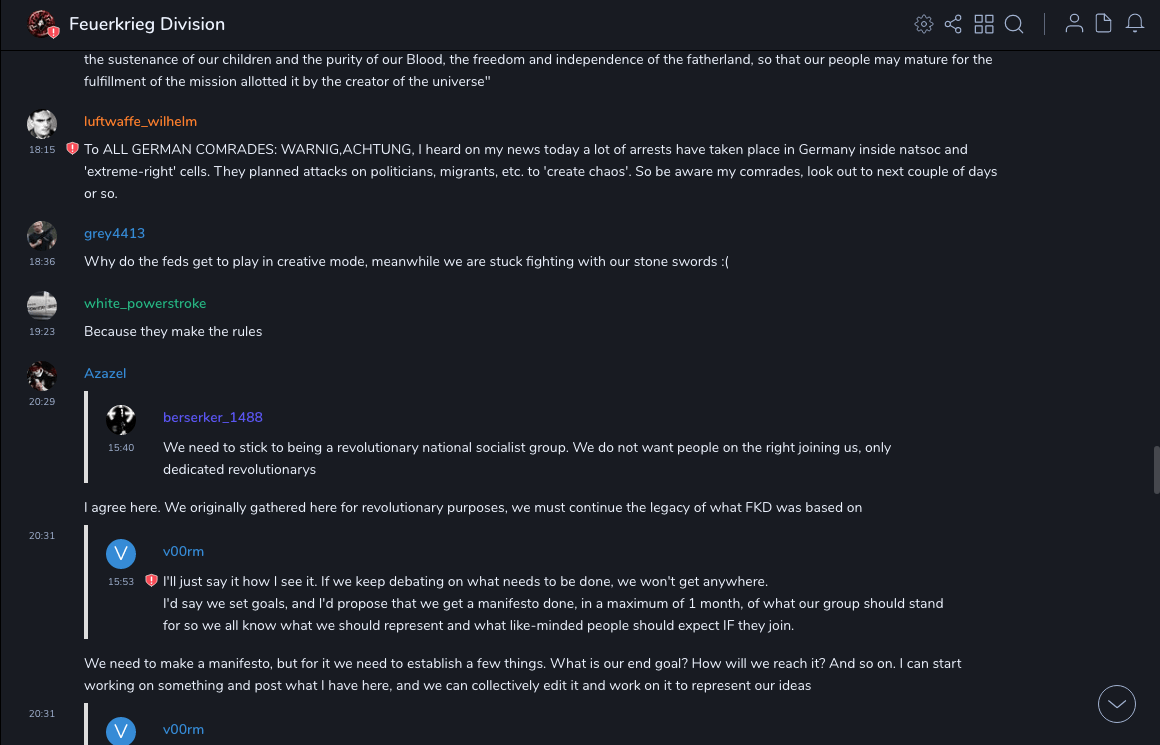Image resolution: width=1160 pixels, height=745 pixels.
Task: Click the document icon in header
Action: (x=1104, y=24)
